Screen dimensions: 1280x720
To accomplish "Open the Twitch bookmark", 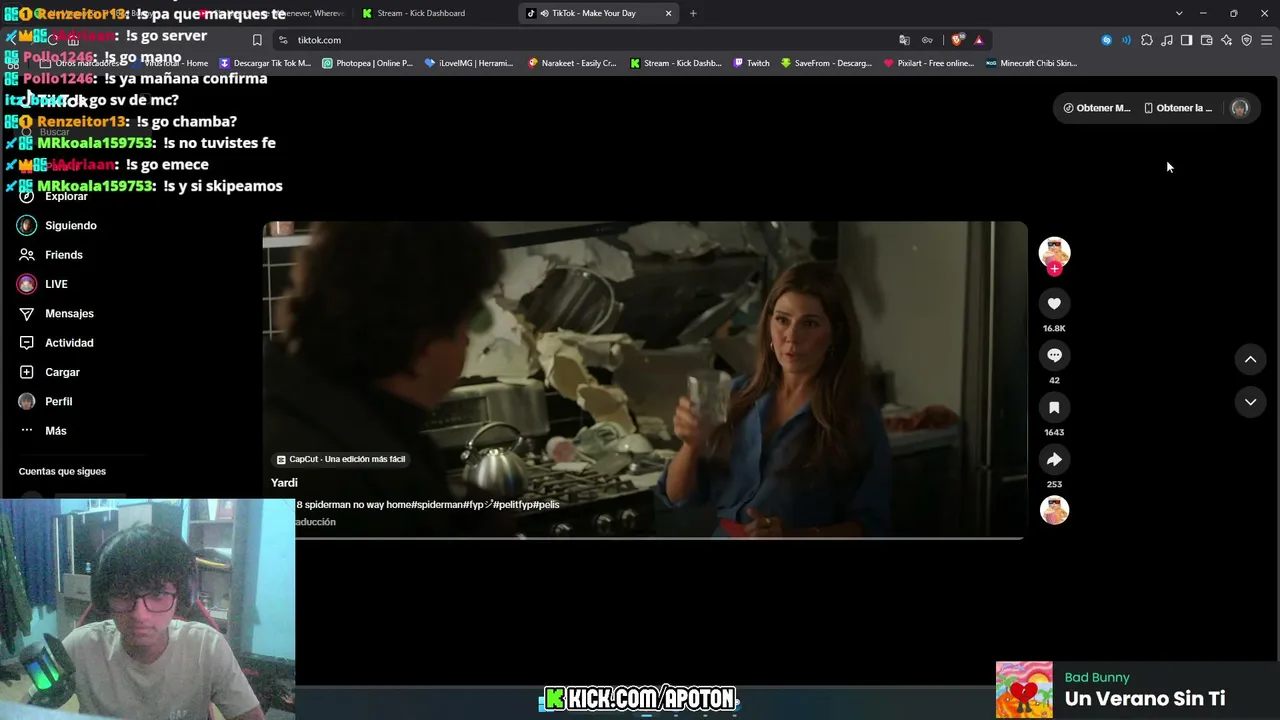I will 752,63.
